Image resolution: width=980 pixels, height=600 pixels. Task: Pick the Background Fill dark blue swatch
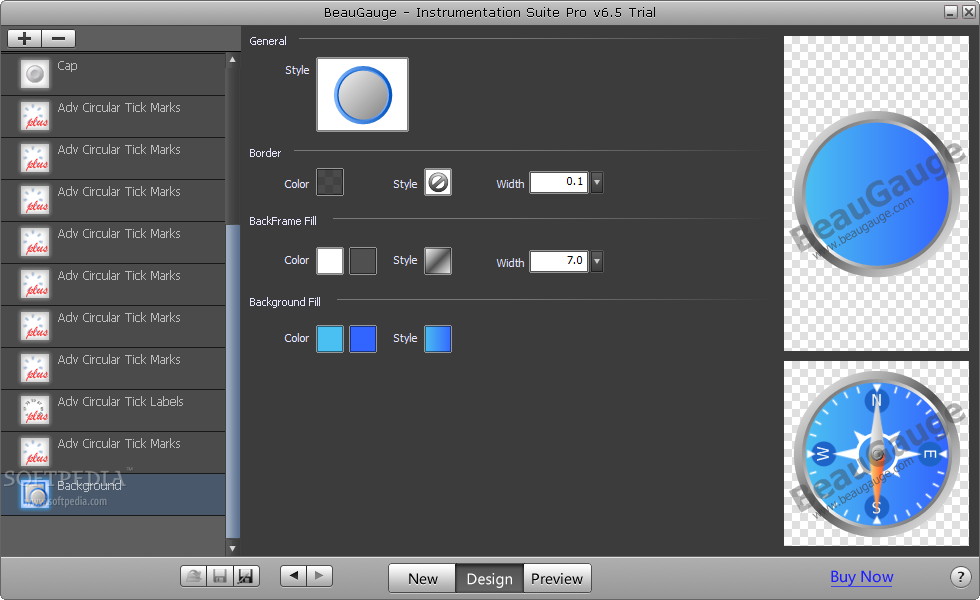363,339
